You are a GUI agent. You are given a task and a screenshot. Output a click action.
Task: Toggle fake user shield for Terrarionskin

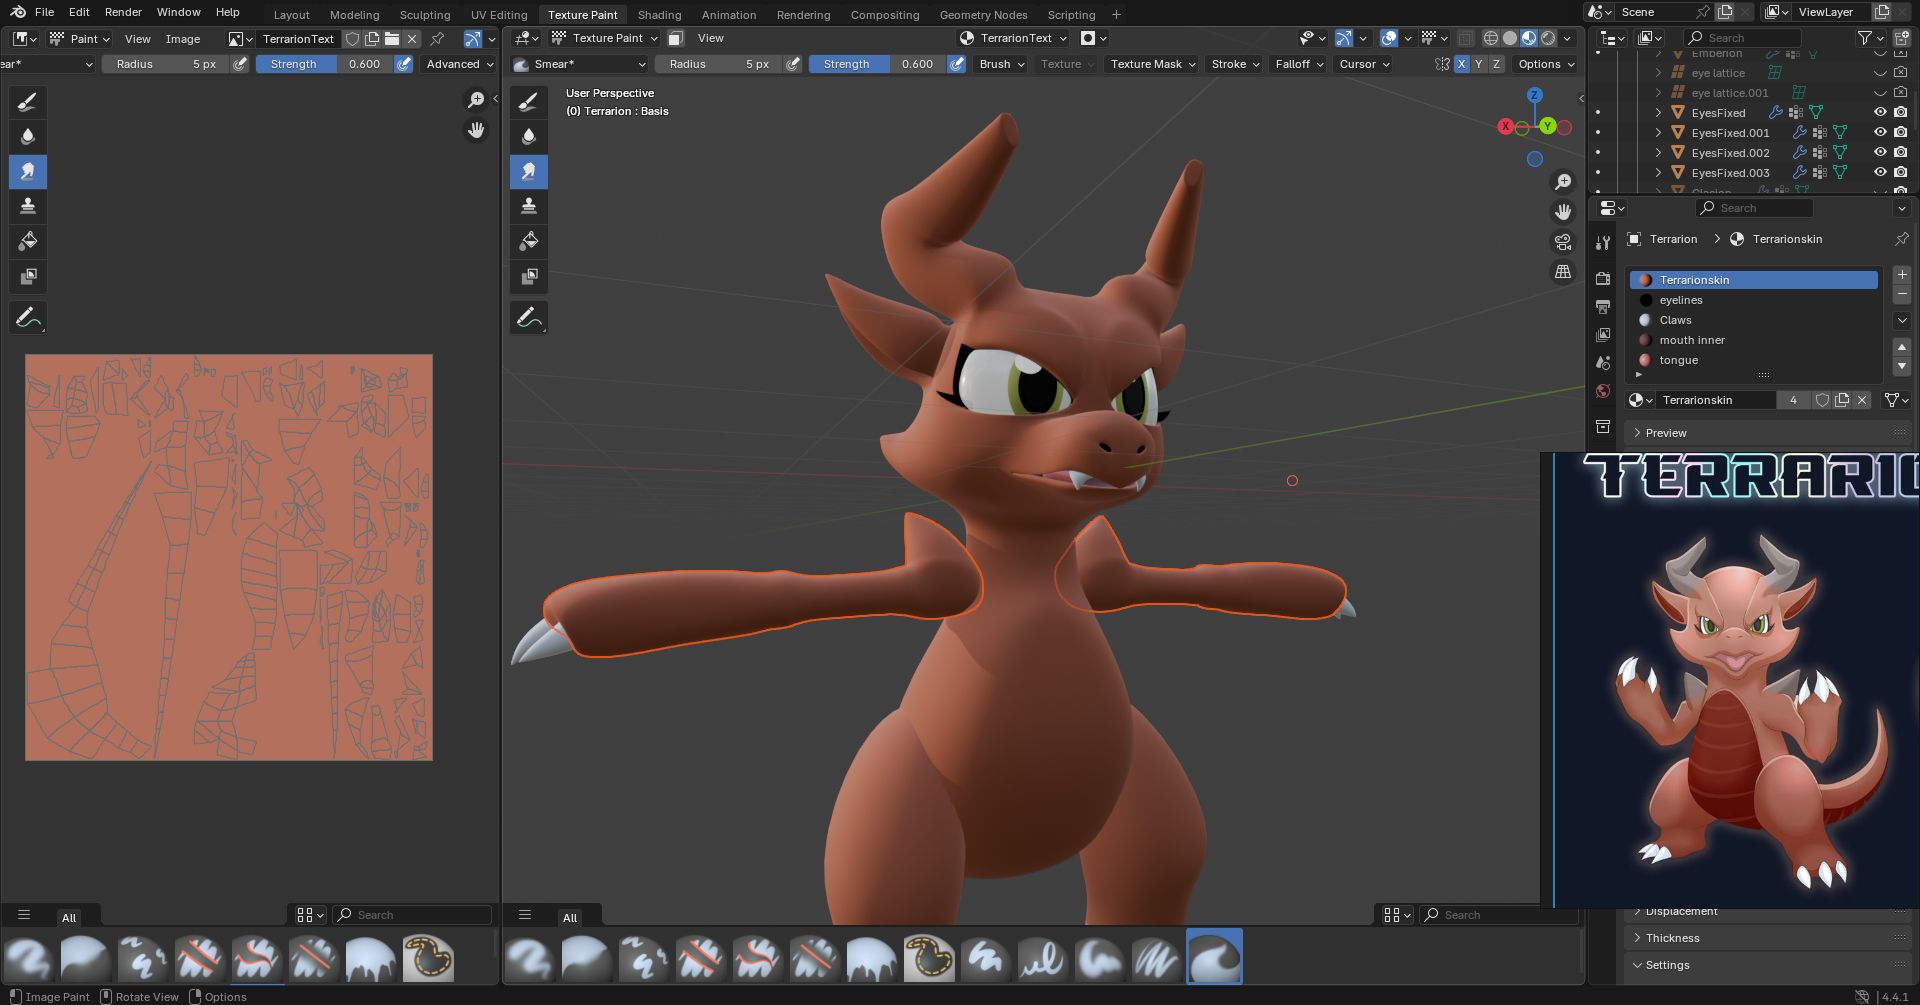1822,400
